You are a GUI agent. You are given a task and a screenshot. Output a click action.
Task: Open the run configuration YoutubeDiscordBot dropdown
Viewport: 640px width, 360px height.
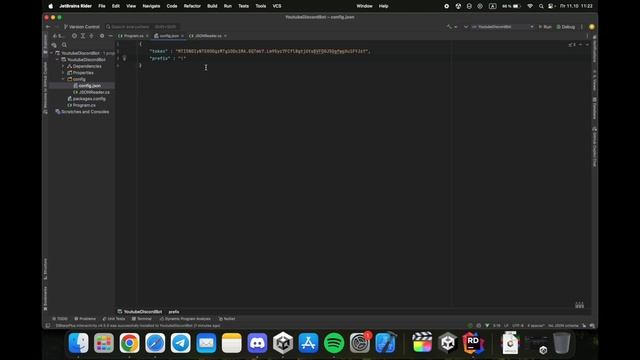click(x=503, y=27)
